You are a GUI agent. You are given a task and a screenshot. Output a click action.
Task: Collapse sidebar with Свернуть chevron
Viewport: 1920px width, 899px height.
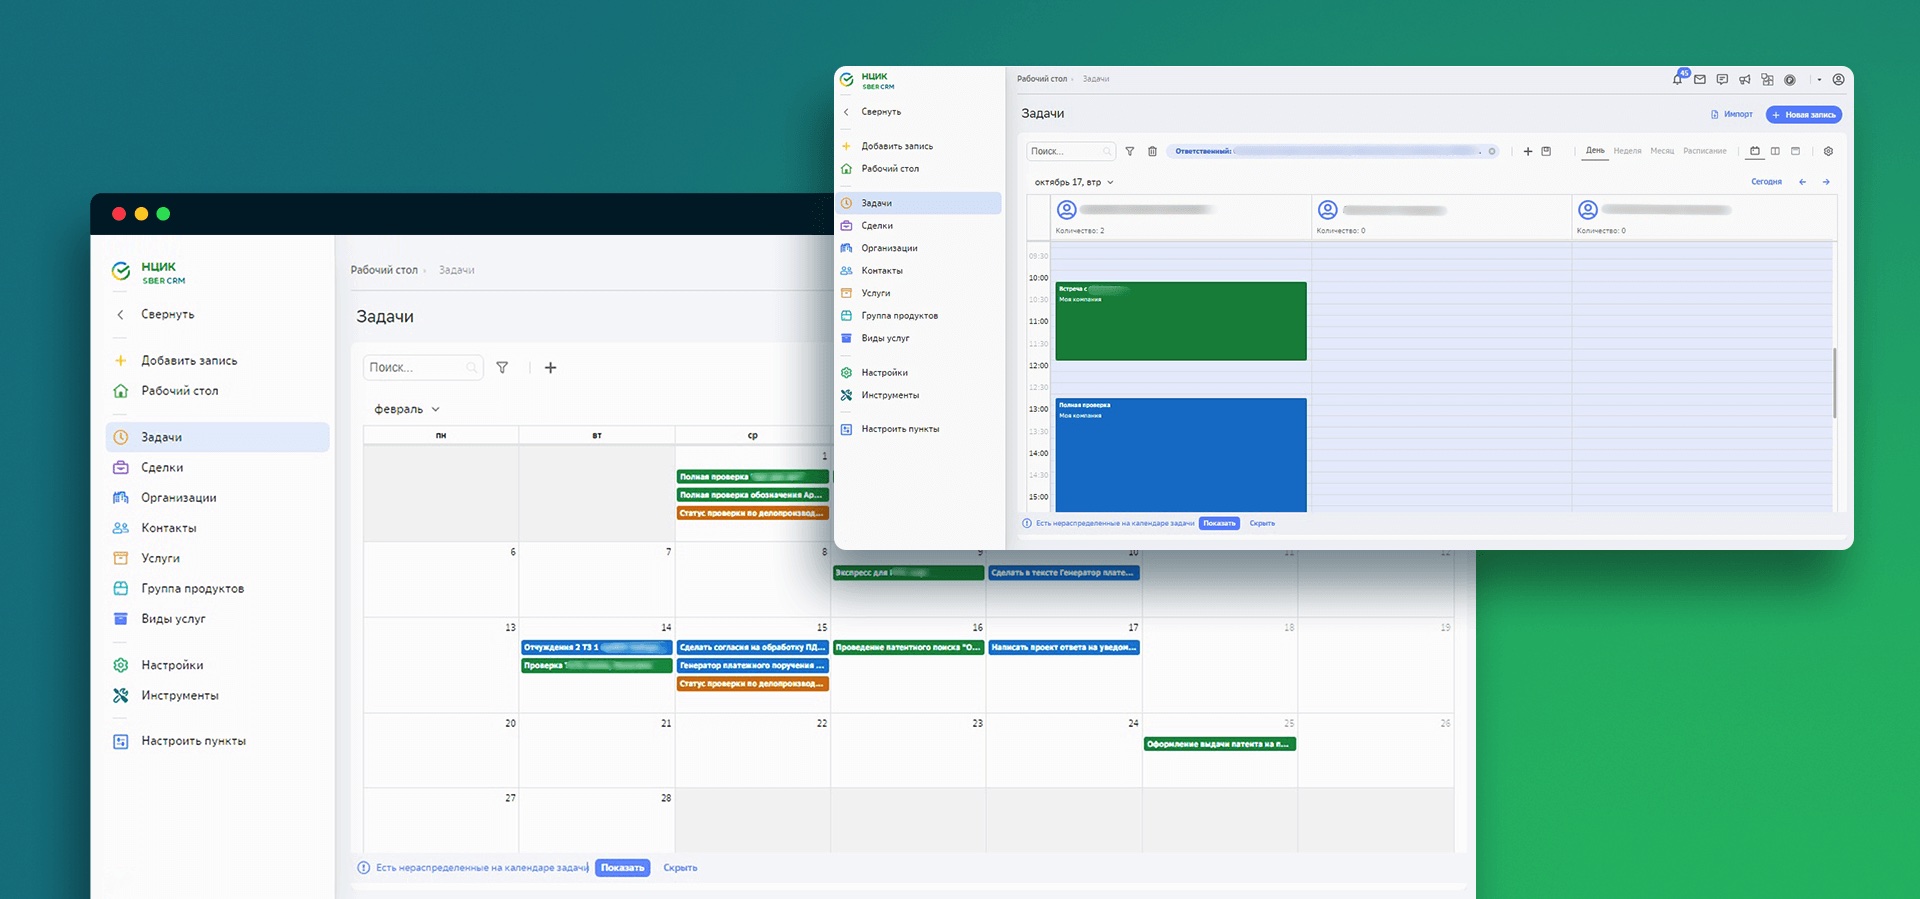[120, 314]
